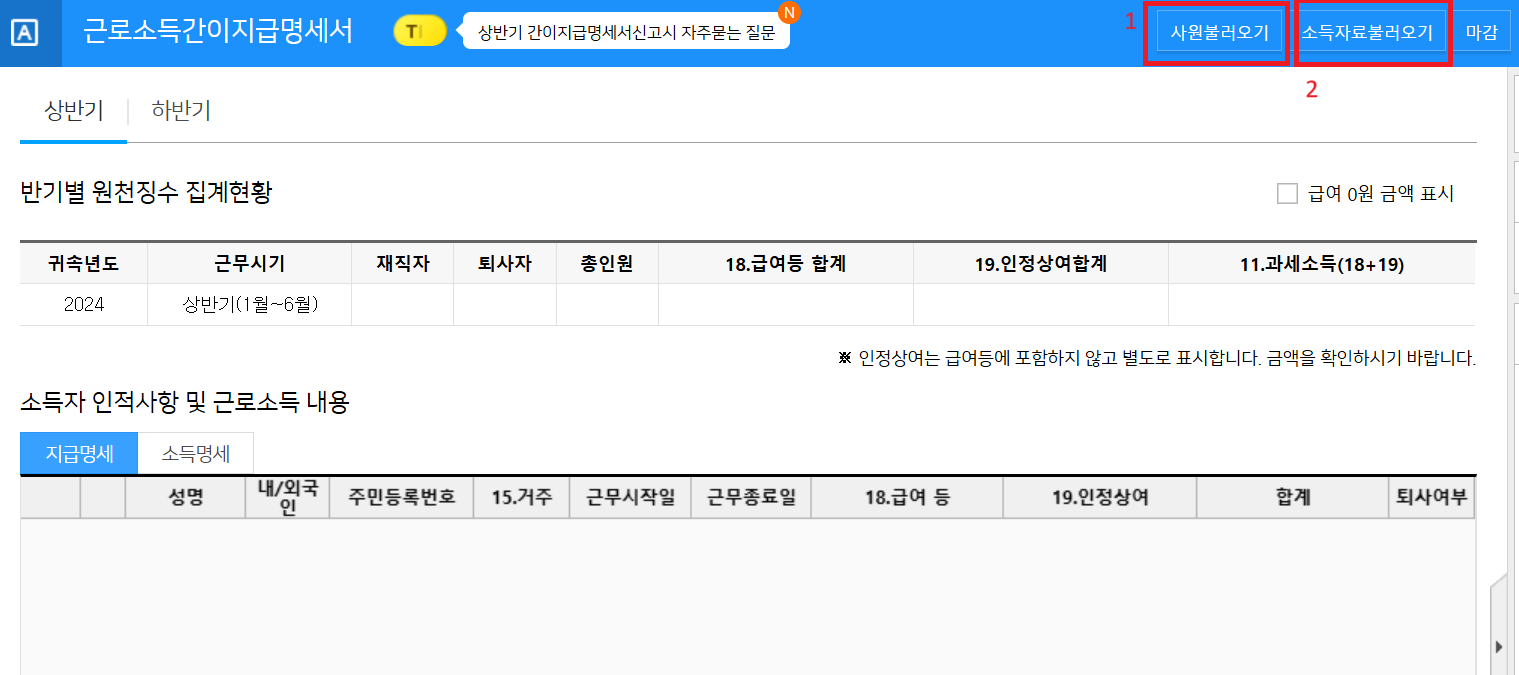Click the 인정상여 notice text line
The image size is (1519, 675).
pyautogui.click(x=1157, y=357)
